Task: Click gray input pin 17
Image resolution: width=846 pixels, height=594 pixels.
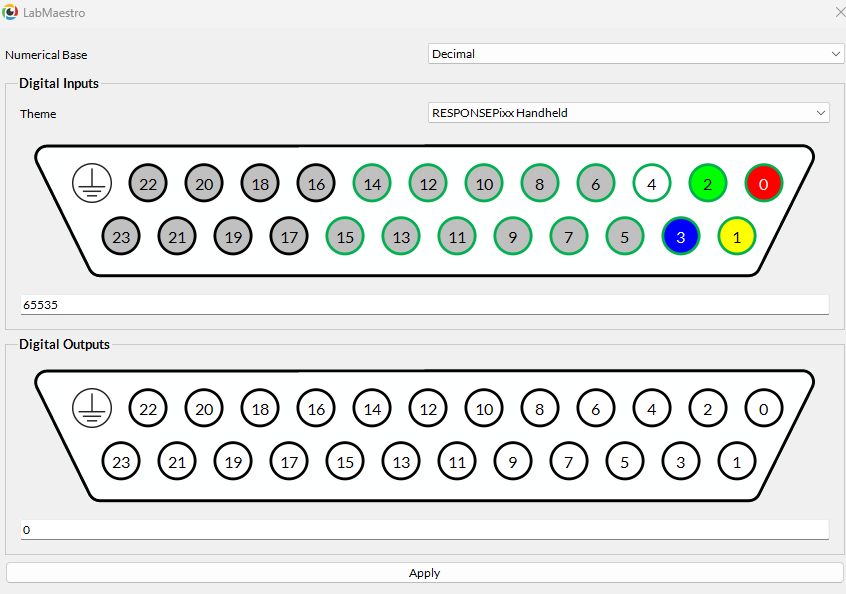Action: [x=289, y=237]
